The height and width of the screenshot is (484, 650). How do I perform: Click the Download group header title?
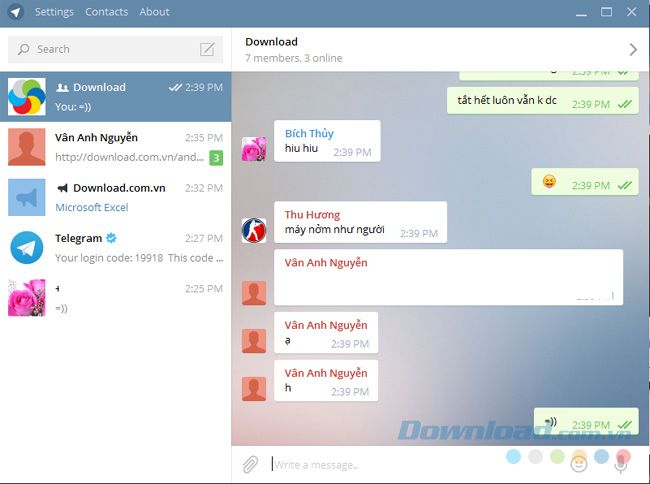tap(271, 42)
